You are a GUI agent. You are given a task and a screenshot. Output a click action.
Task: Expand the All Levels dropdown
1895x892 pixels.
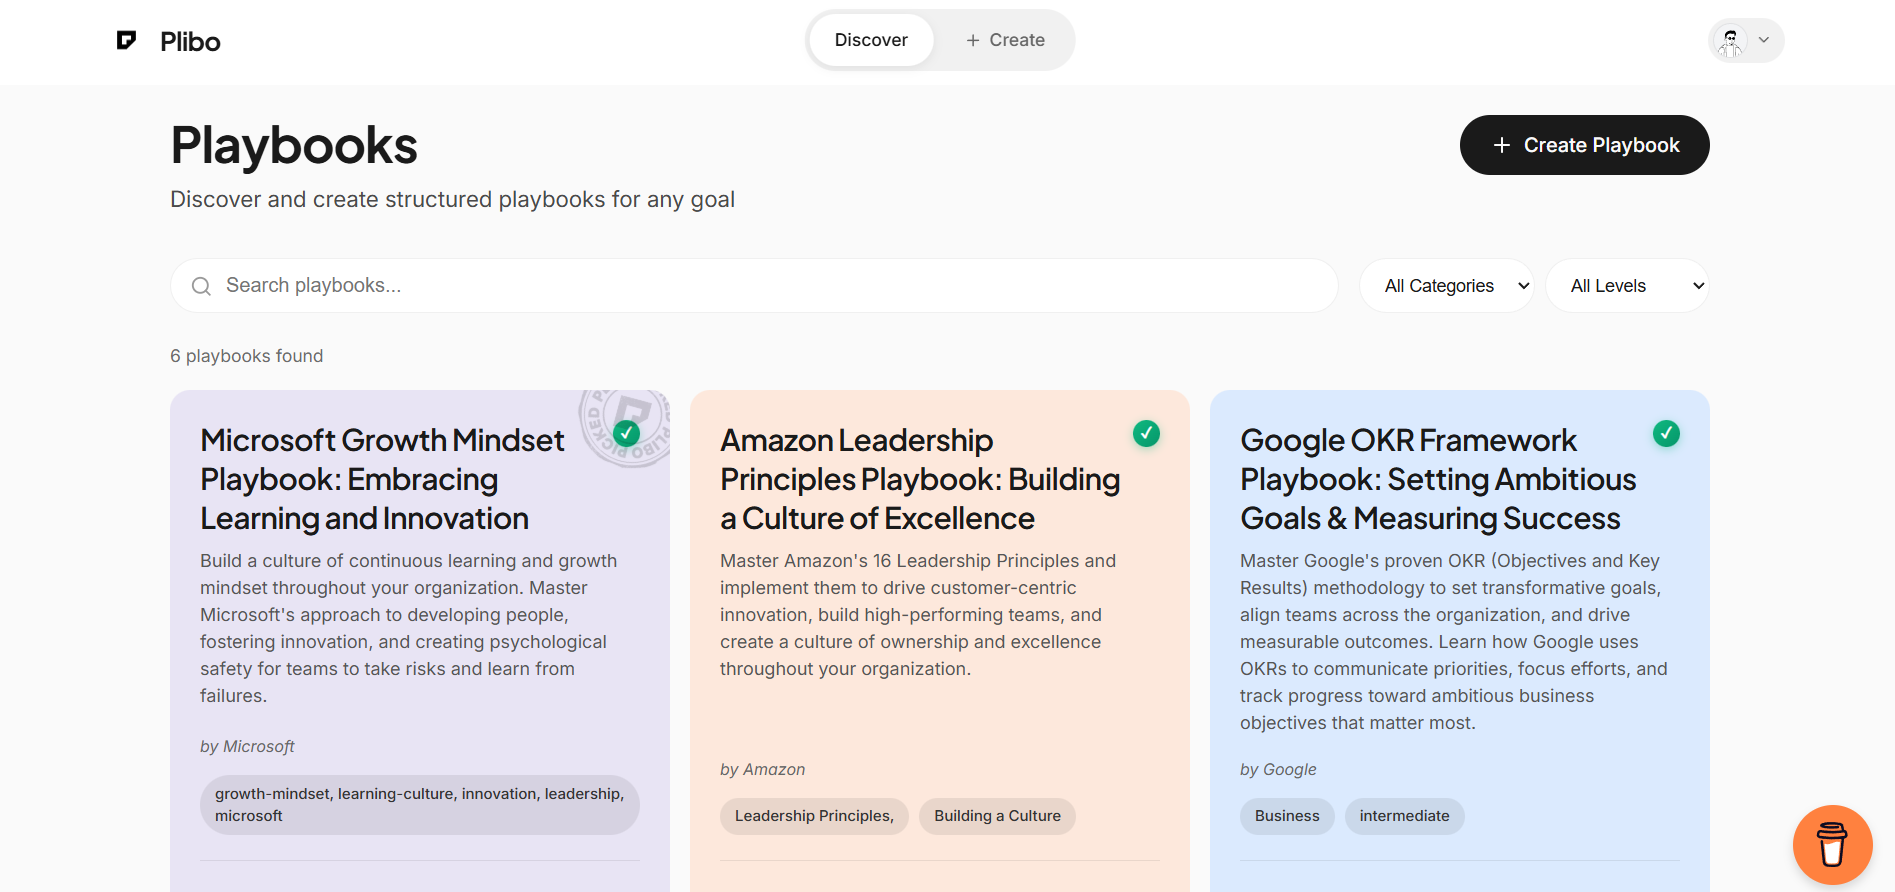tap(1627, 286)
